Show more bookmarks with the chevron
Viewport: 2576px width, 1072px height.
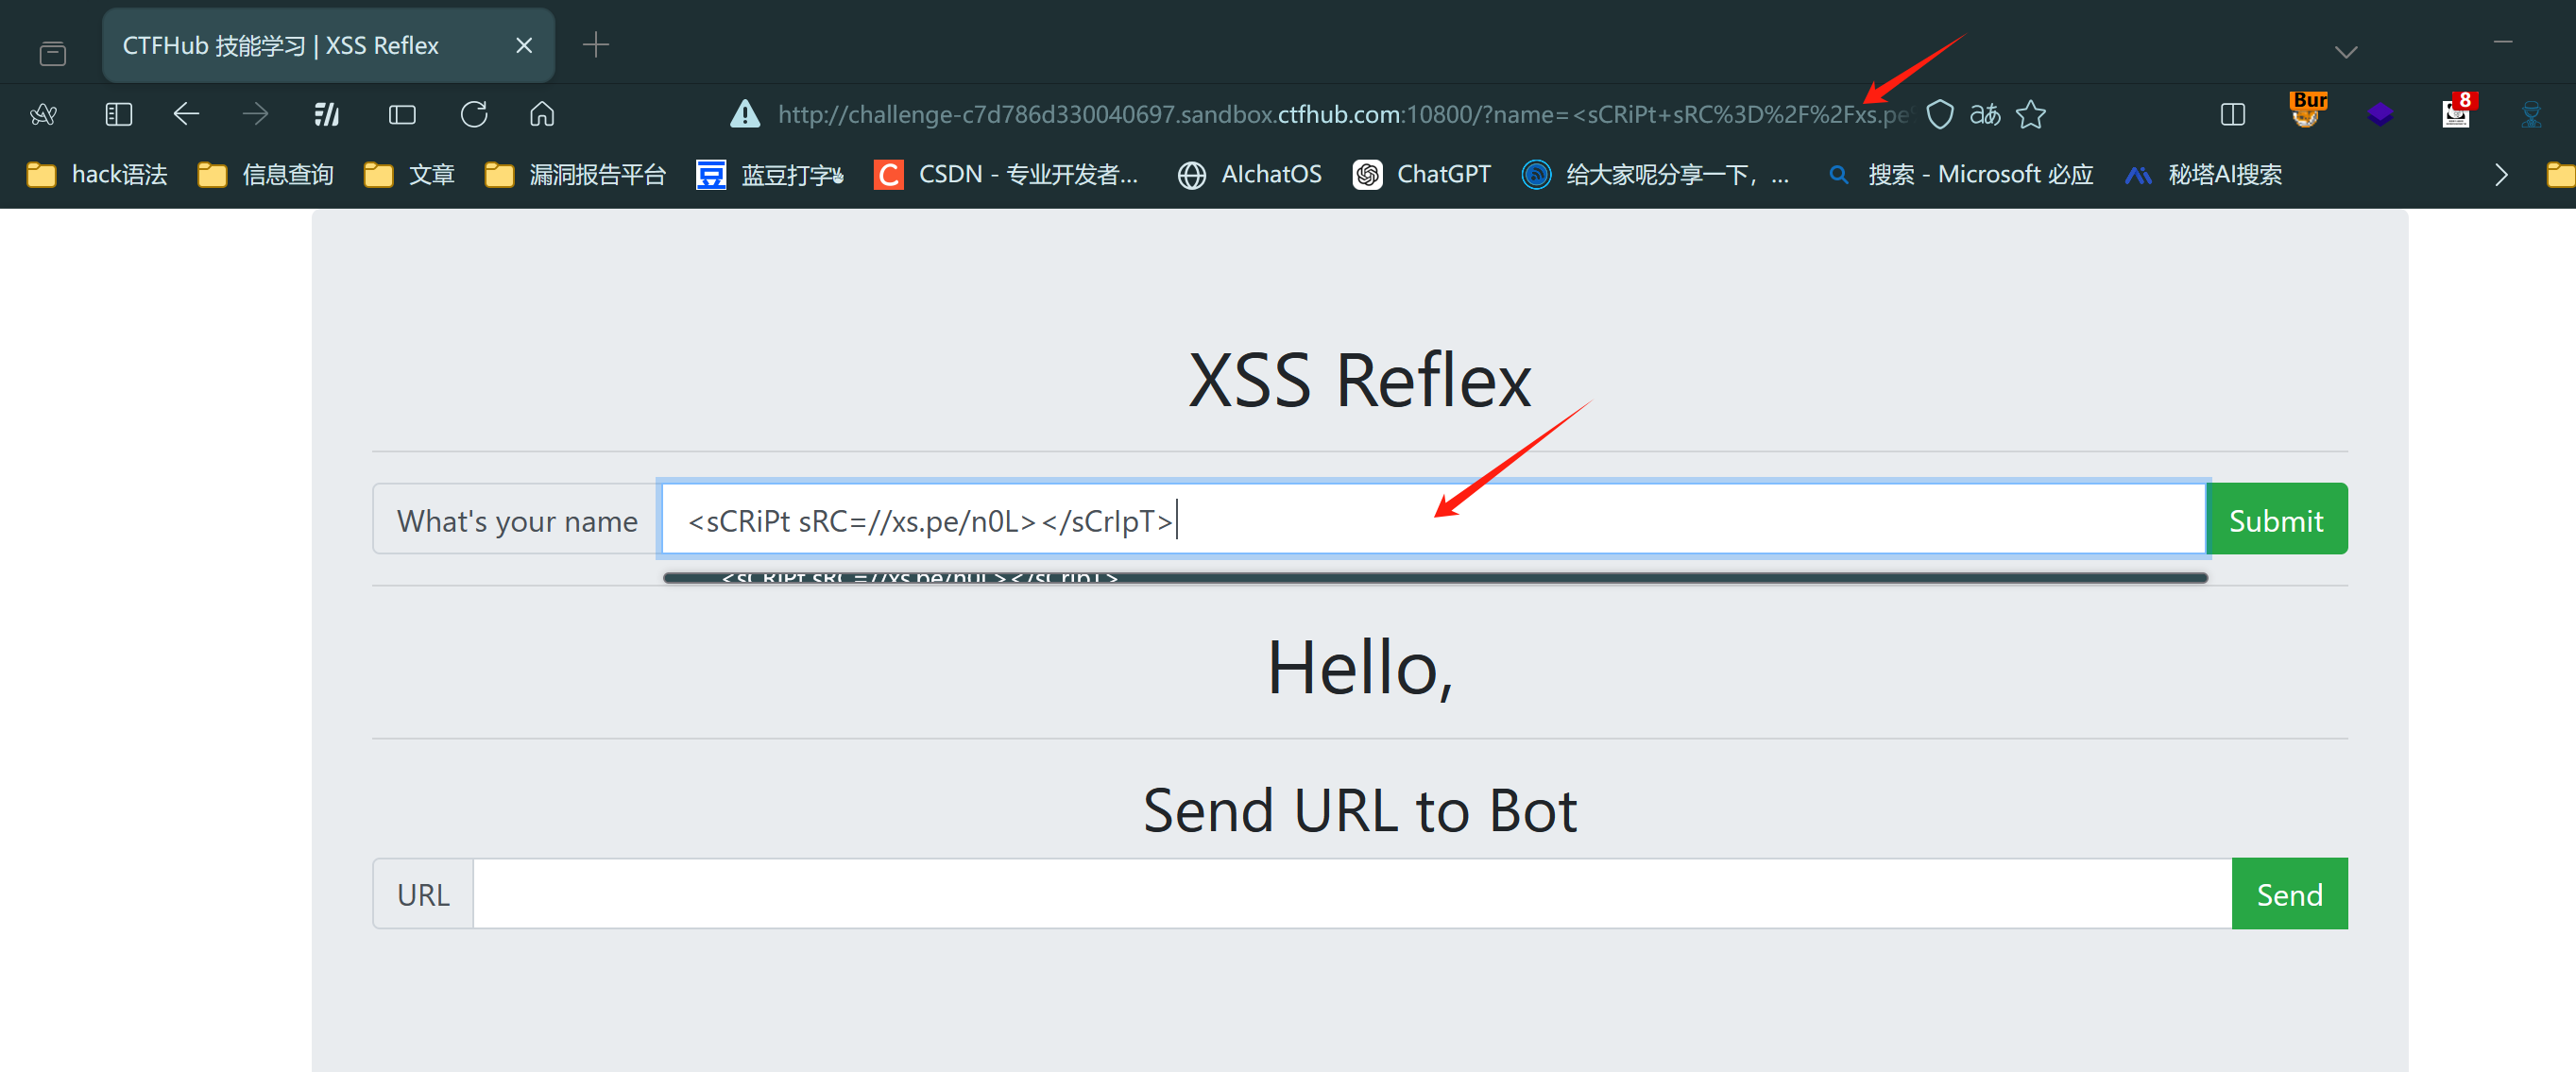pyautogui.click(x=2500, y=175)
